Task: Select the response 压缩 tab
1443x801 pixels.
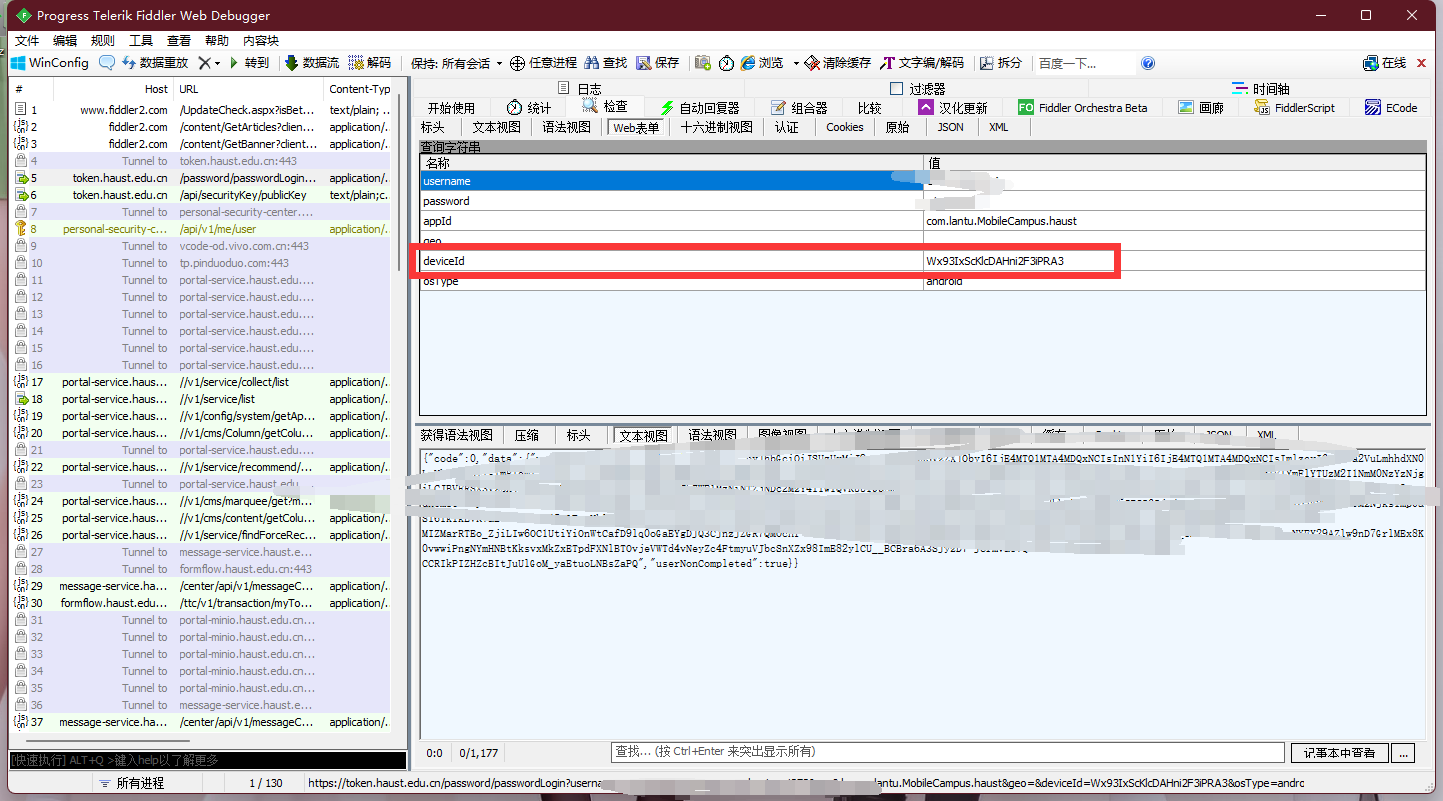Action: pos(527,435)
